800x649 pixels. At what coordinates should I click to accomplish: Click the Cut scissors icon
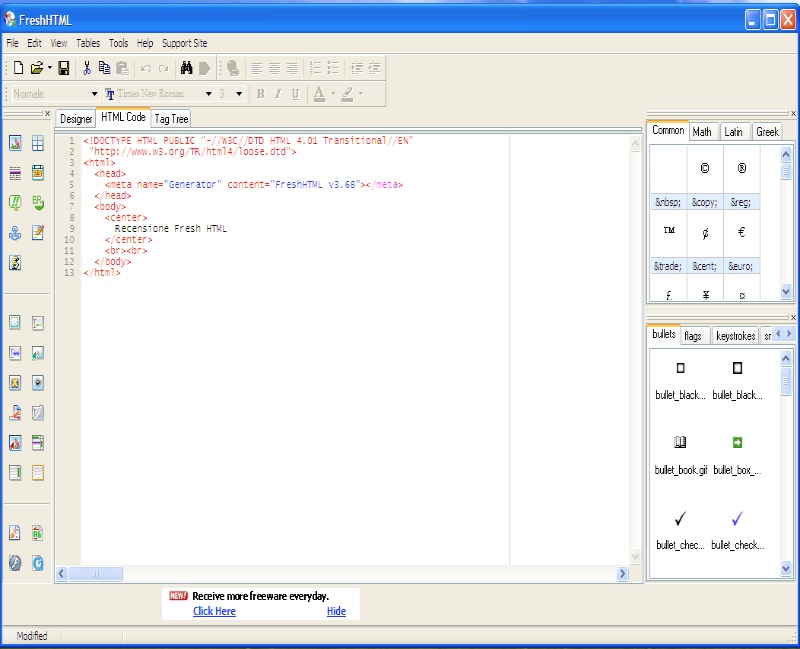click(87, 68)
